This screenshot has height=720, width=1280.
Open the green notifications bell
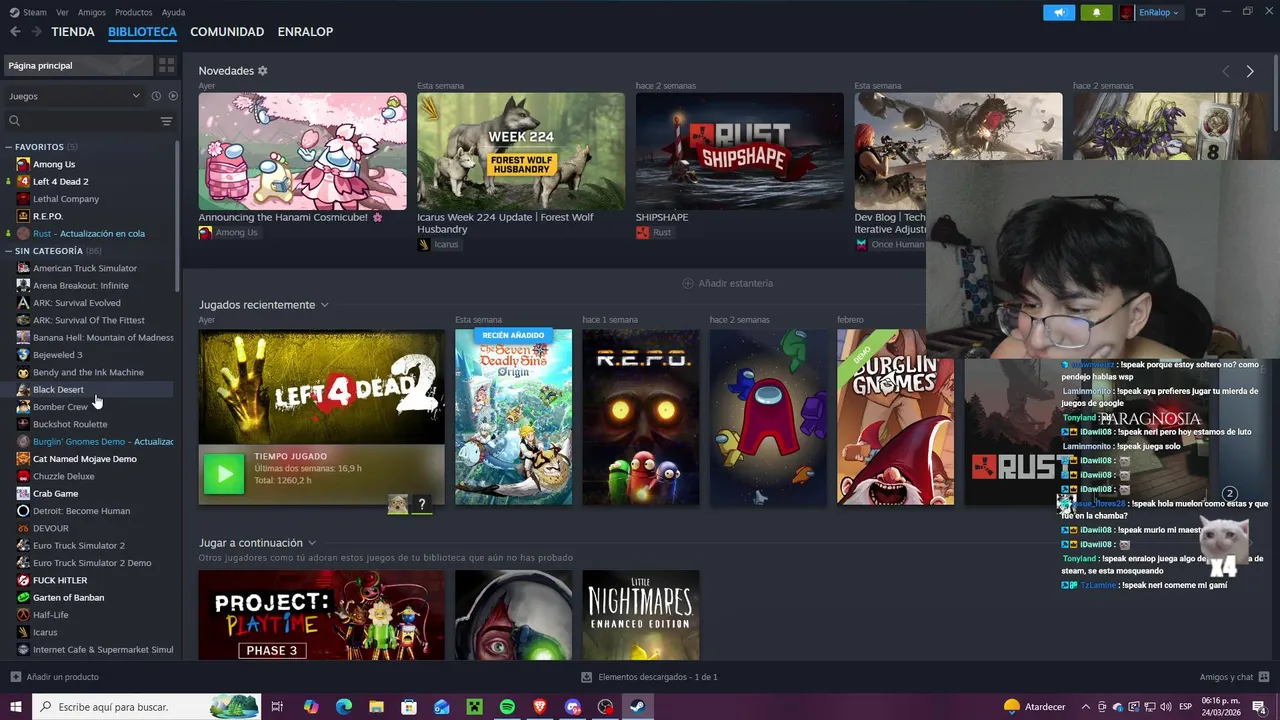point(1096,12)
